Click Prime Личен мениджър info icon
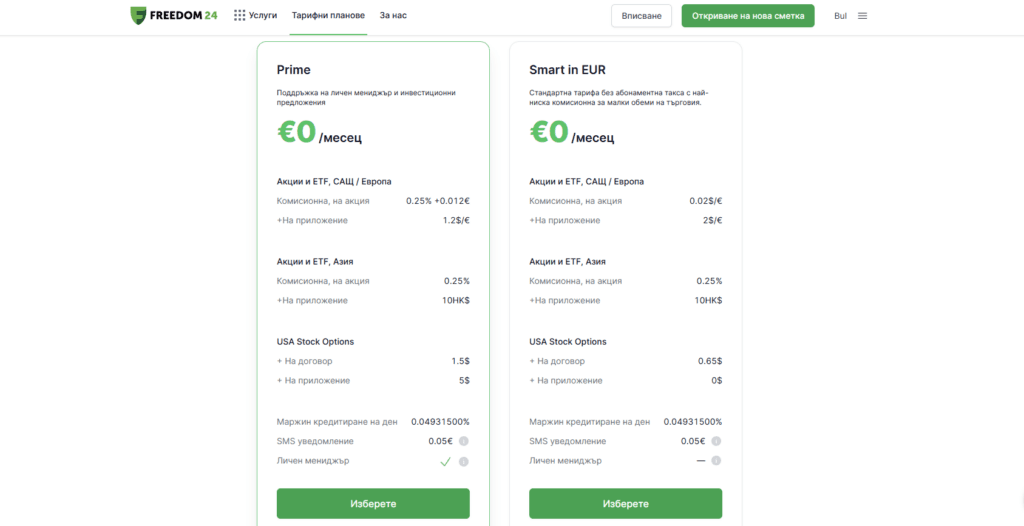 [x=463, y=461]
